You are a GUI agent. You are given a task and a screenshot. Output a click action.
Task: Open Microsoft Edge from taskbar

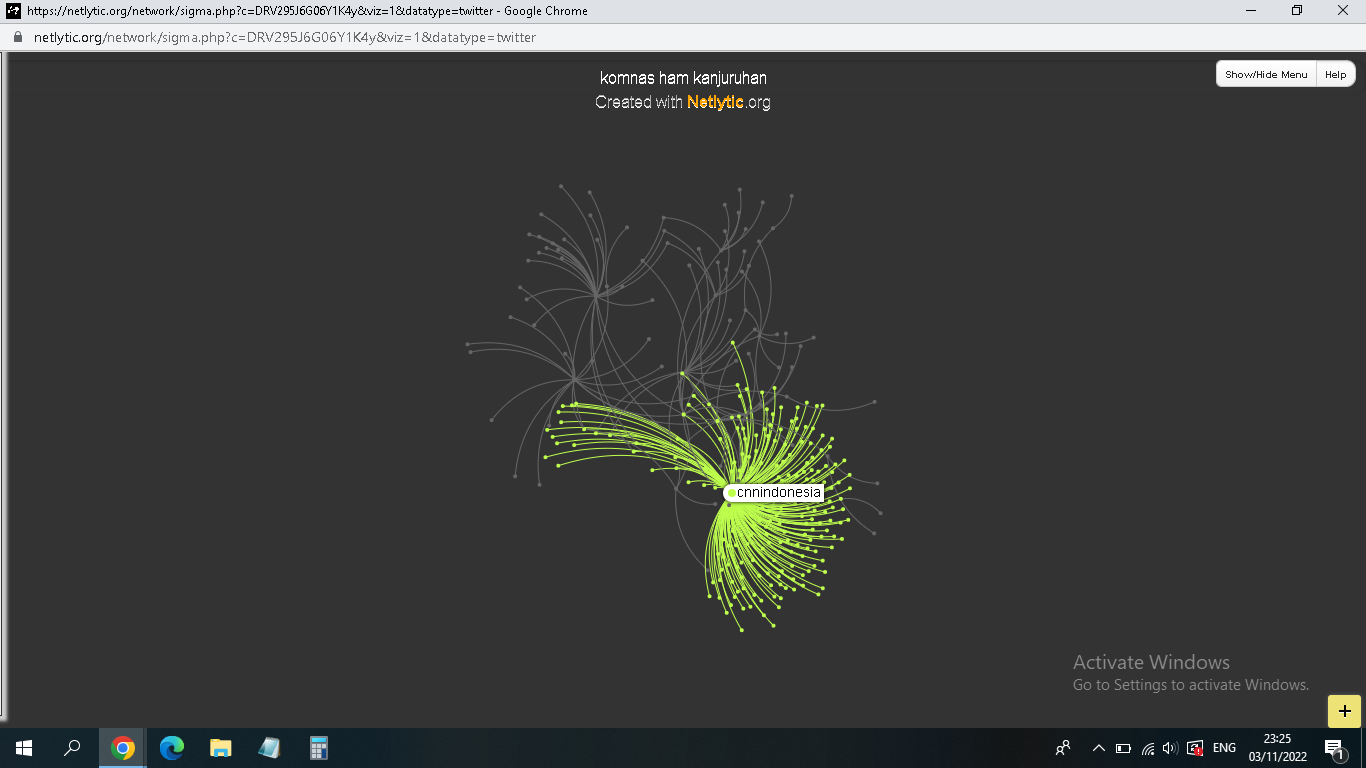pos(172,748)
